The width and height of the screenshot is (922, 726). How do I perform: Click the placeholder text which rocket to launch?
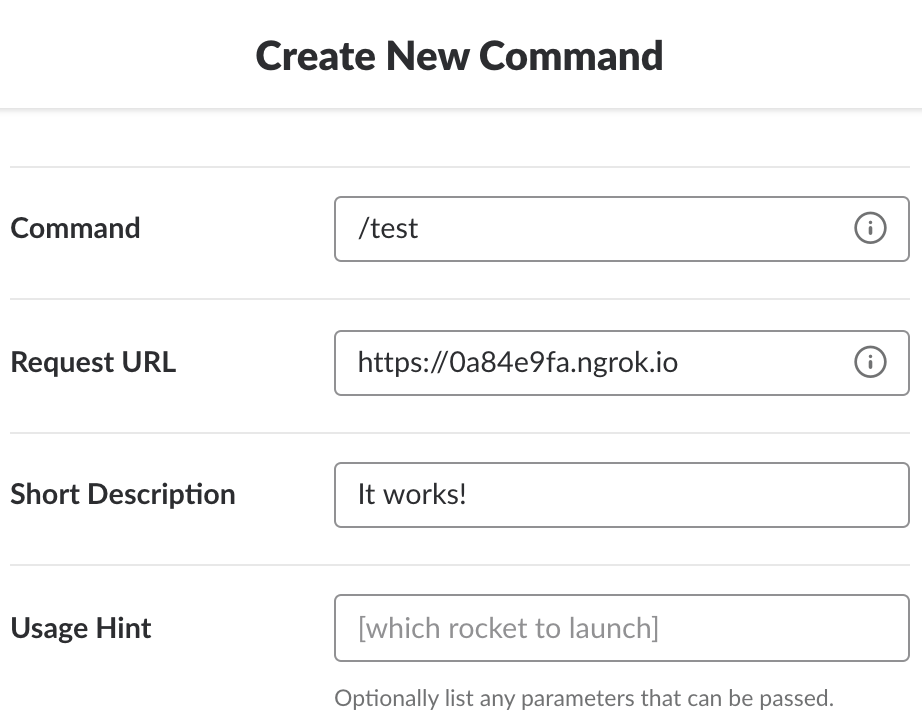(x=508, y=628)
